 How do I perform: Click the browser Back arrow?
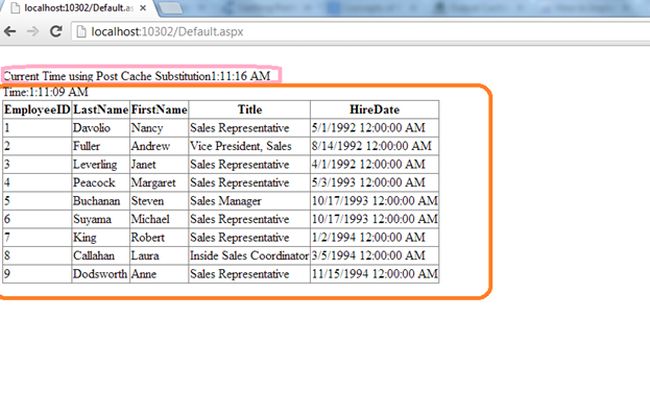(10, 31)
